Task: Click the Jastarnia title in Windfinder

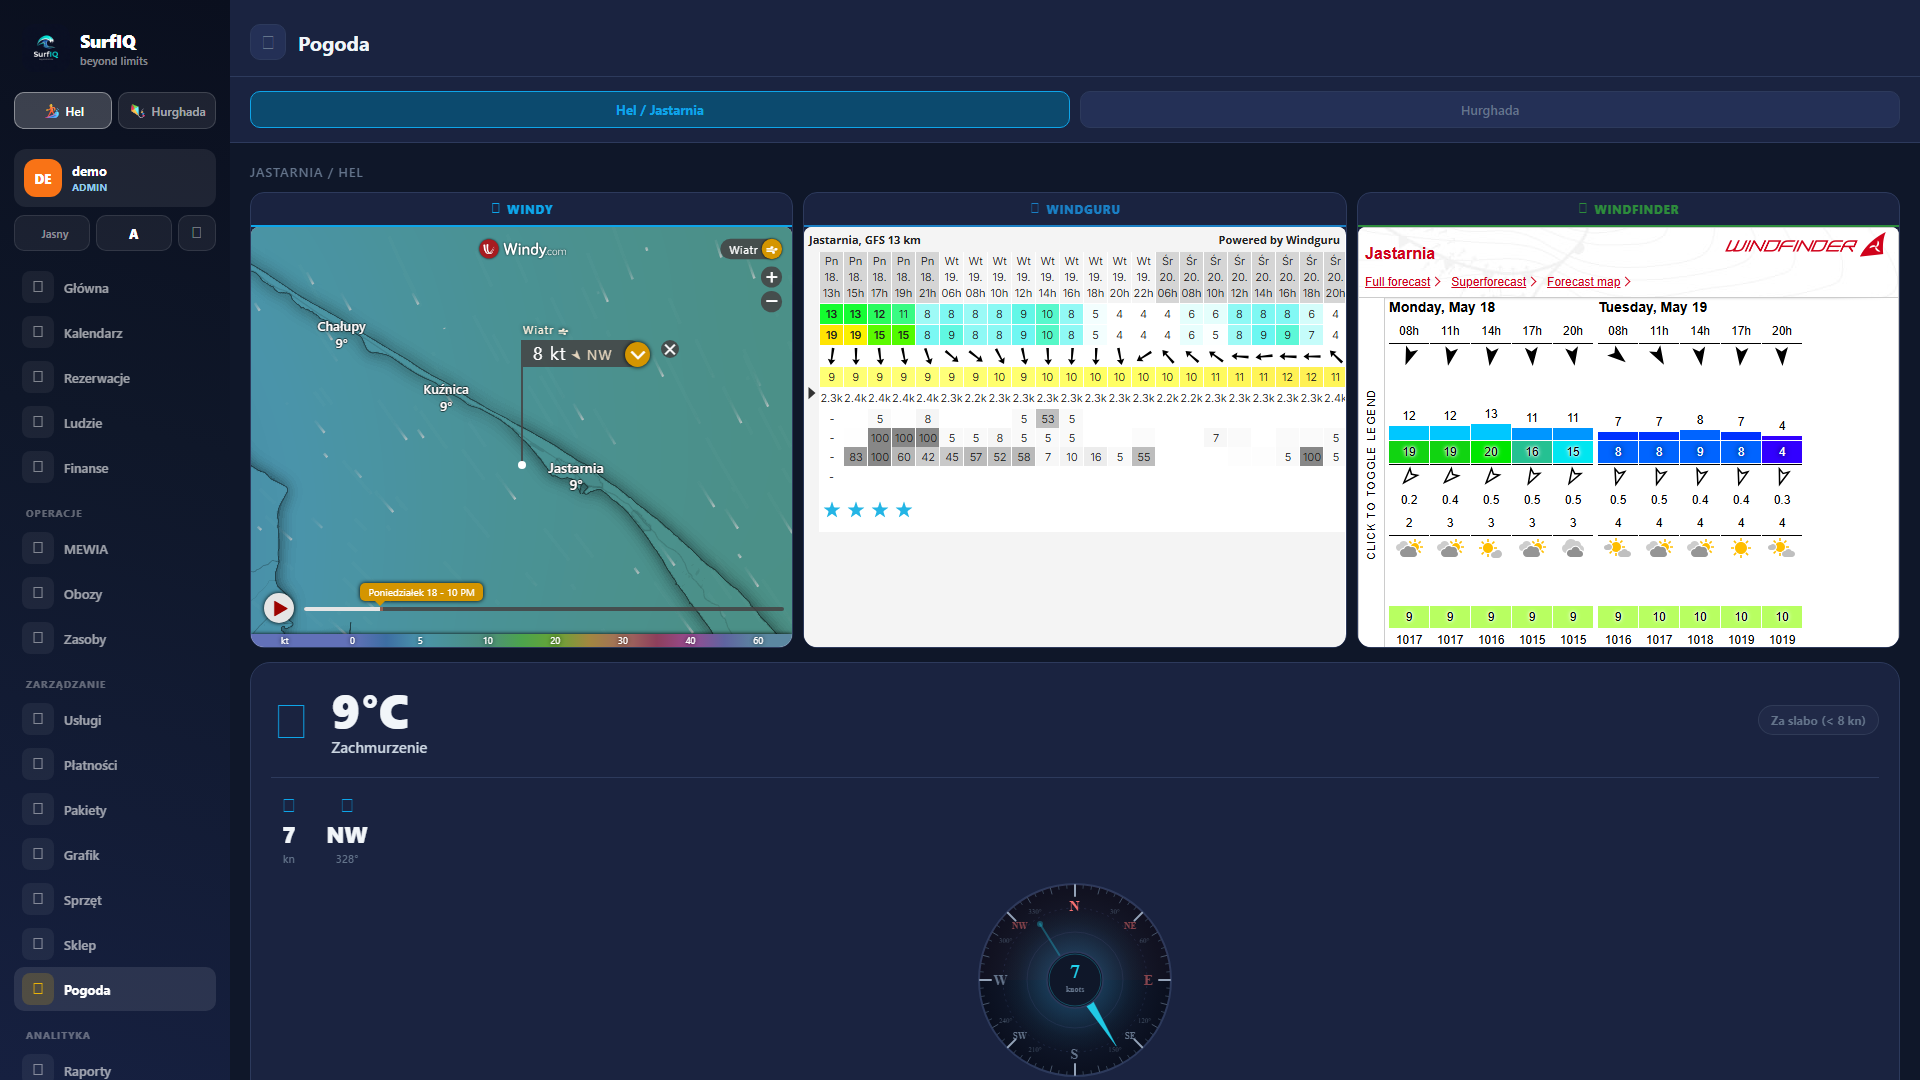Action: 1399,254
